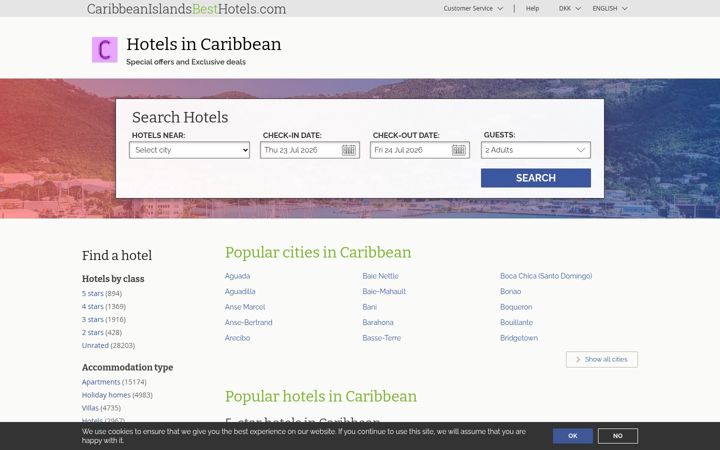
Task: Accept cookies with the OK button
Action: pyautogui.click(x=573, y=436)
